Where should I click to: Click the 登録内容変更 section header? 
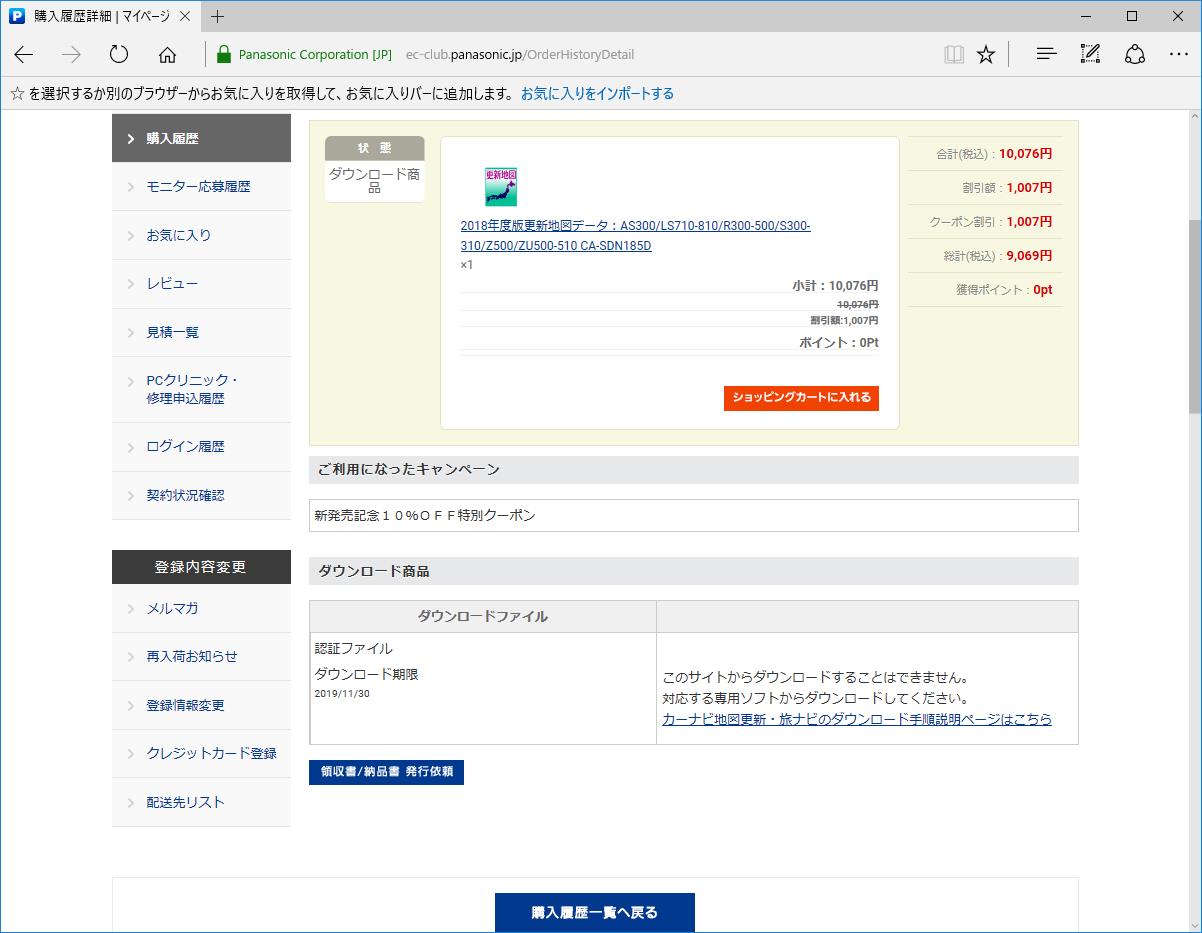click(x=201, y=567)
